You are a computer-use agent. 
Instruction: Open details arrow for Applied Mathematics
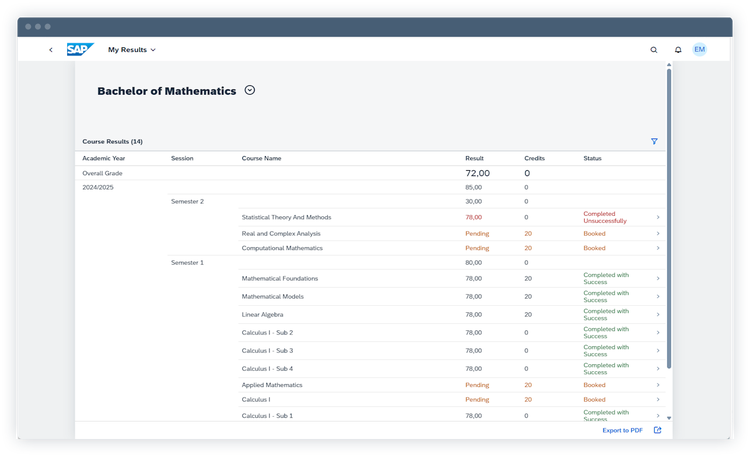click(658, 385)
